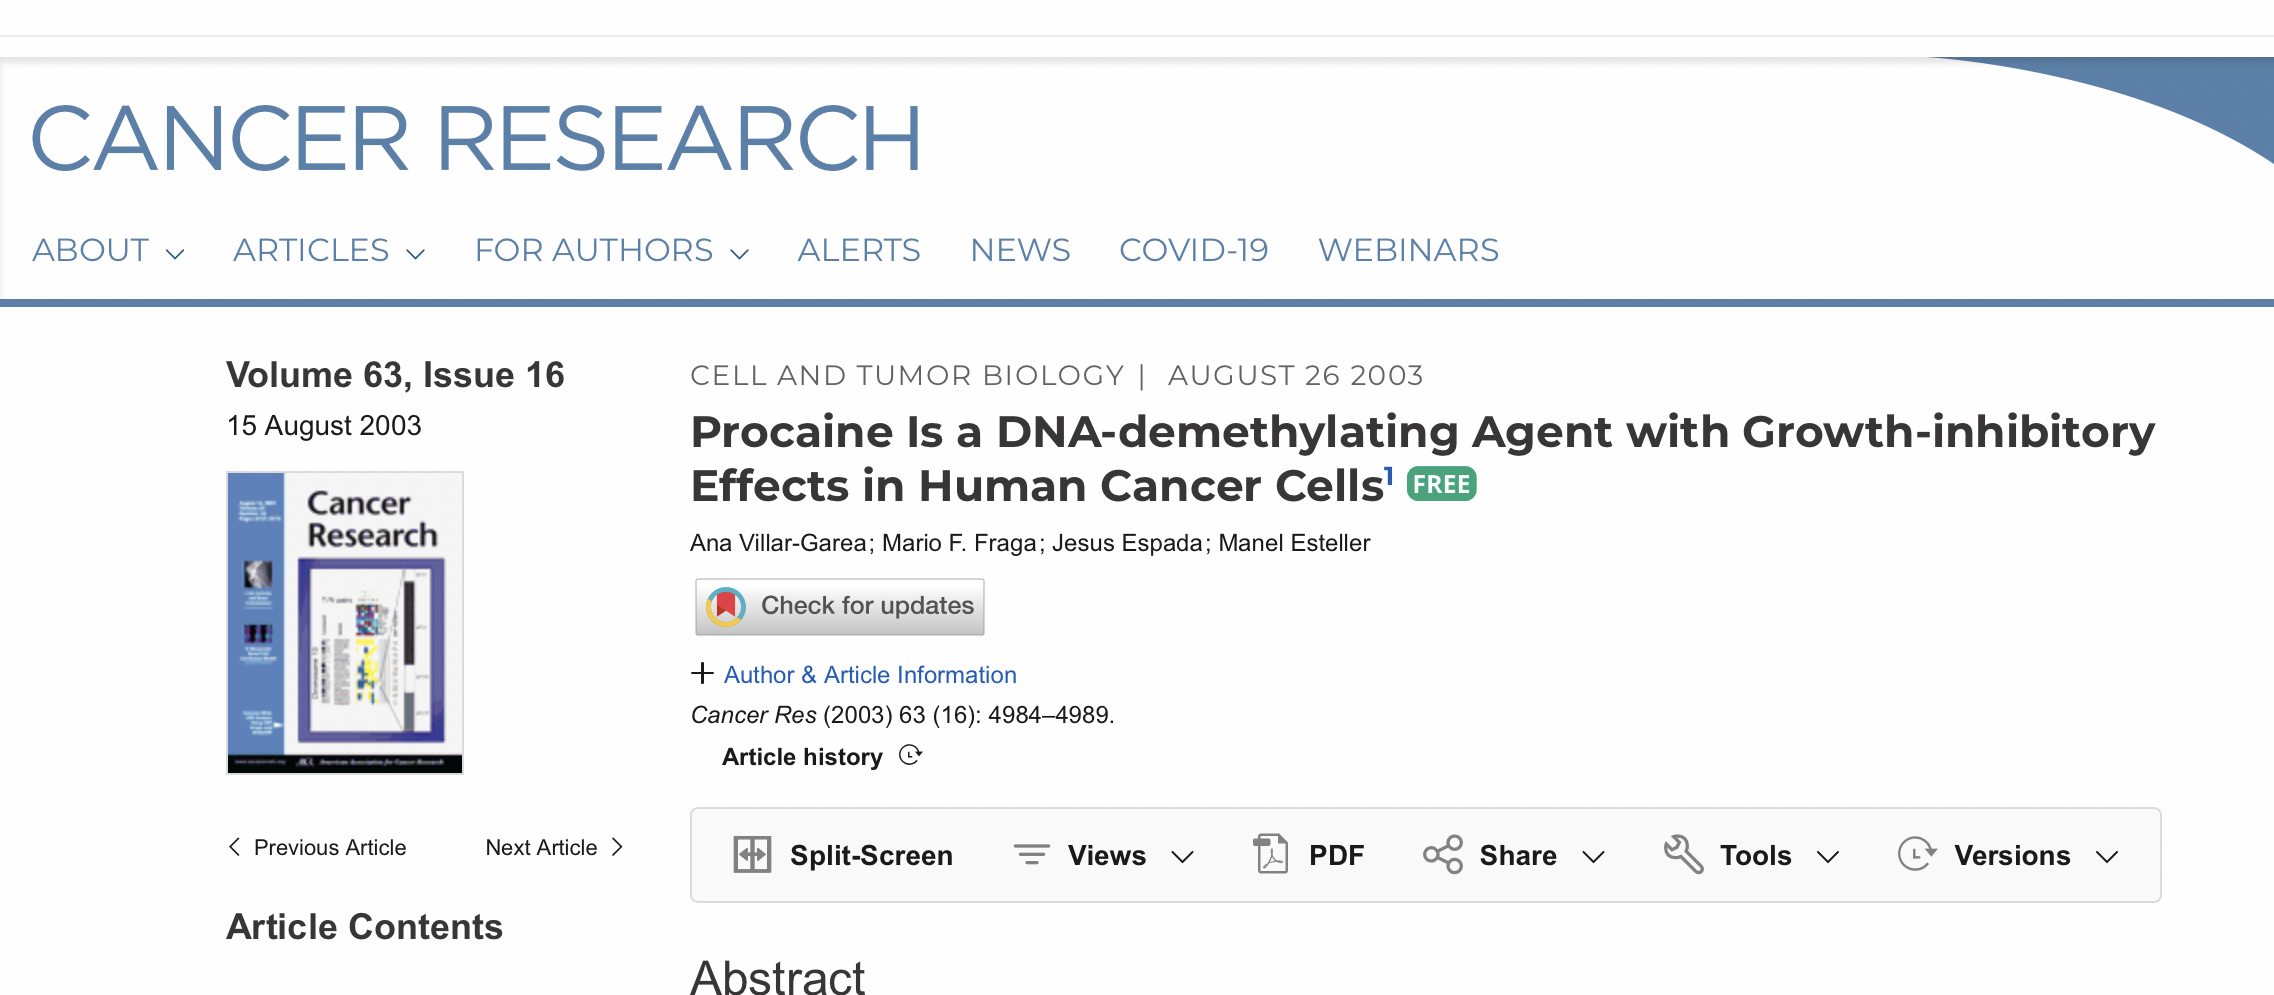The height and width of the screenshot is (995, 2274).
Task: Navigate to the COVID-19 section
Action: 1193,251
